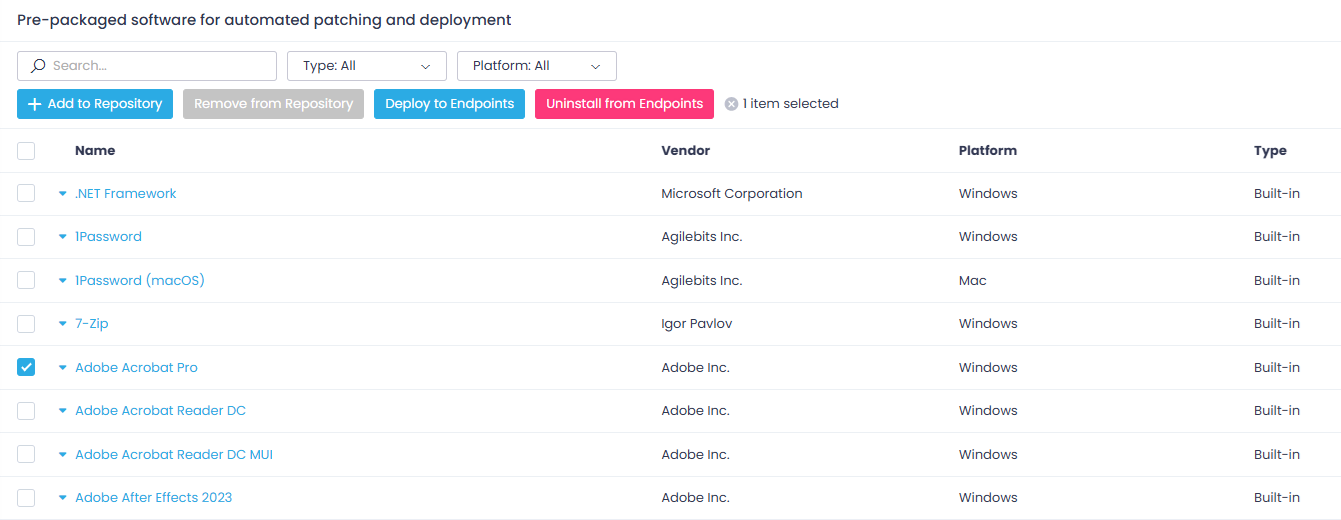Open the 7-Zip link
Screen dimensions: 1341x520
(x=92, y=324)
